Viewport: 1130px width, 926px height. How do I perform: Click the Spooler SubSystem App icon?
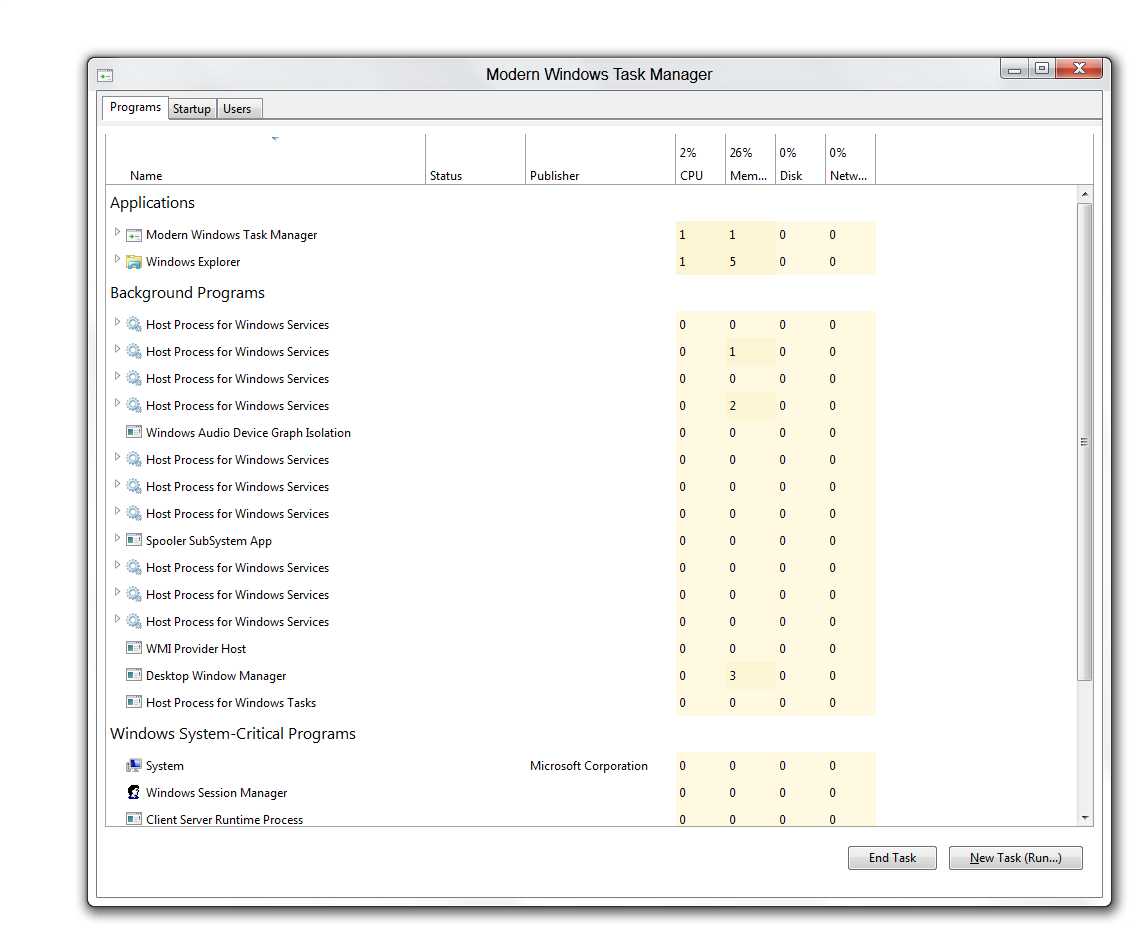pyautogui.click(x=133, y=541)
